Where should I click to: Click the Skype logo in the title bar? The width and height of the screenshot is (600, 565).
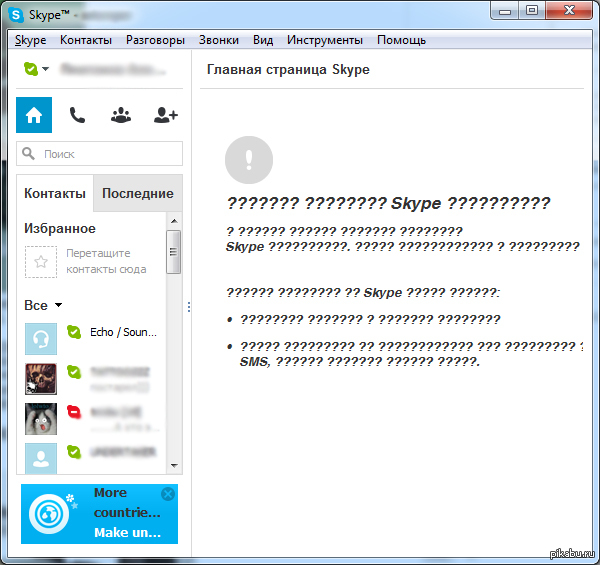point(16,15)
